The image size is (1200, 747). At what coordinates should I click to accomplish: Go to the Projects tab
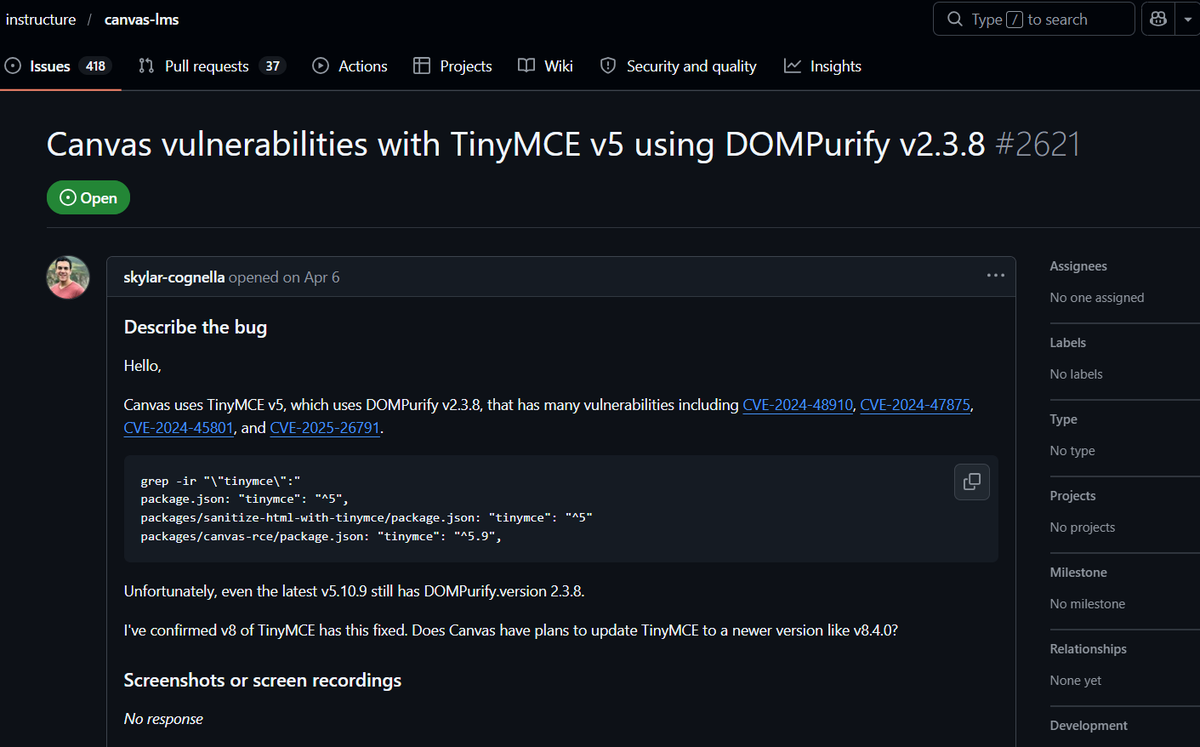452,66
